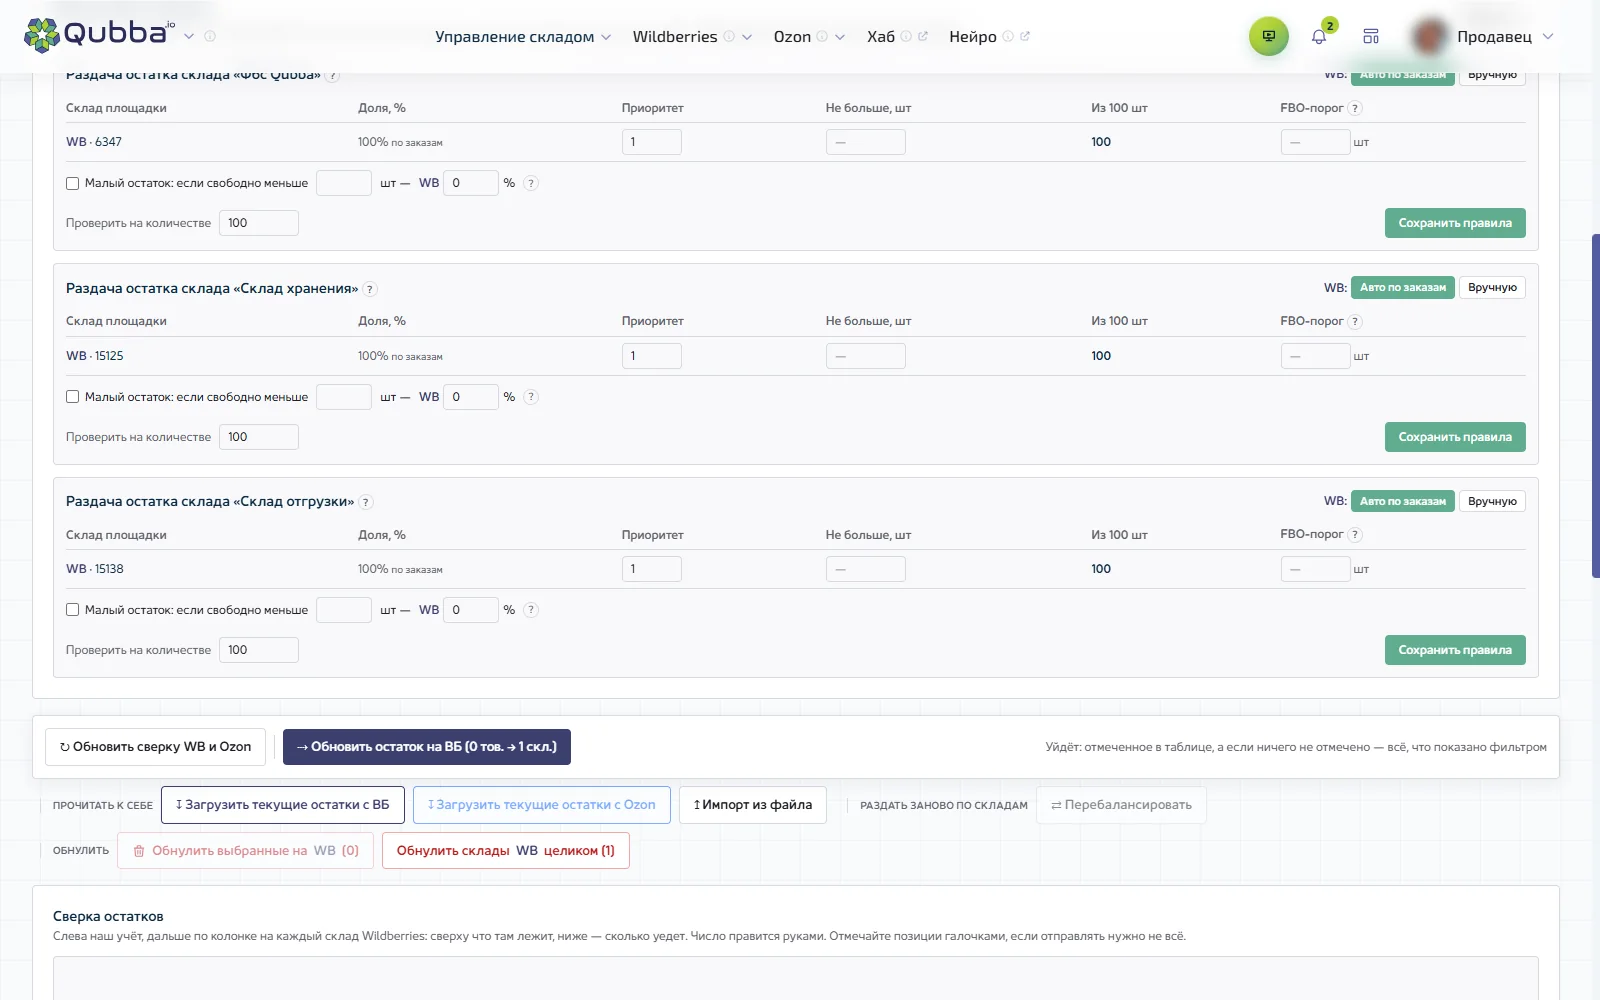Switch Склад отгрузки mode to Вручную
The image size is (1600, 1000).
coord(1492,501)
